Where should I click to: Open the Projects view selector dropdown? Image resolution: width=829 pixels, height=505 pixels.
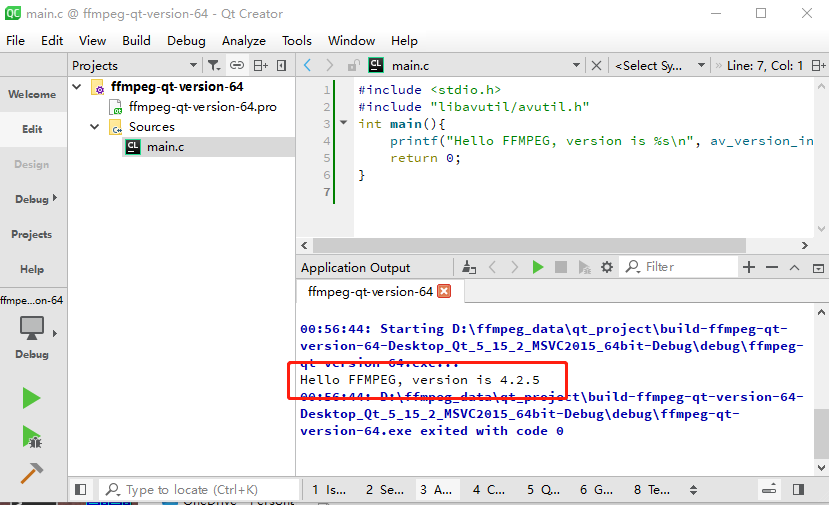click(x=135, y=66)
